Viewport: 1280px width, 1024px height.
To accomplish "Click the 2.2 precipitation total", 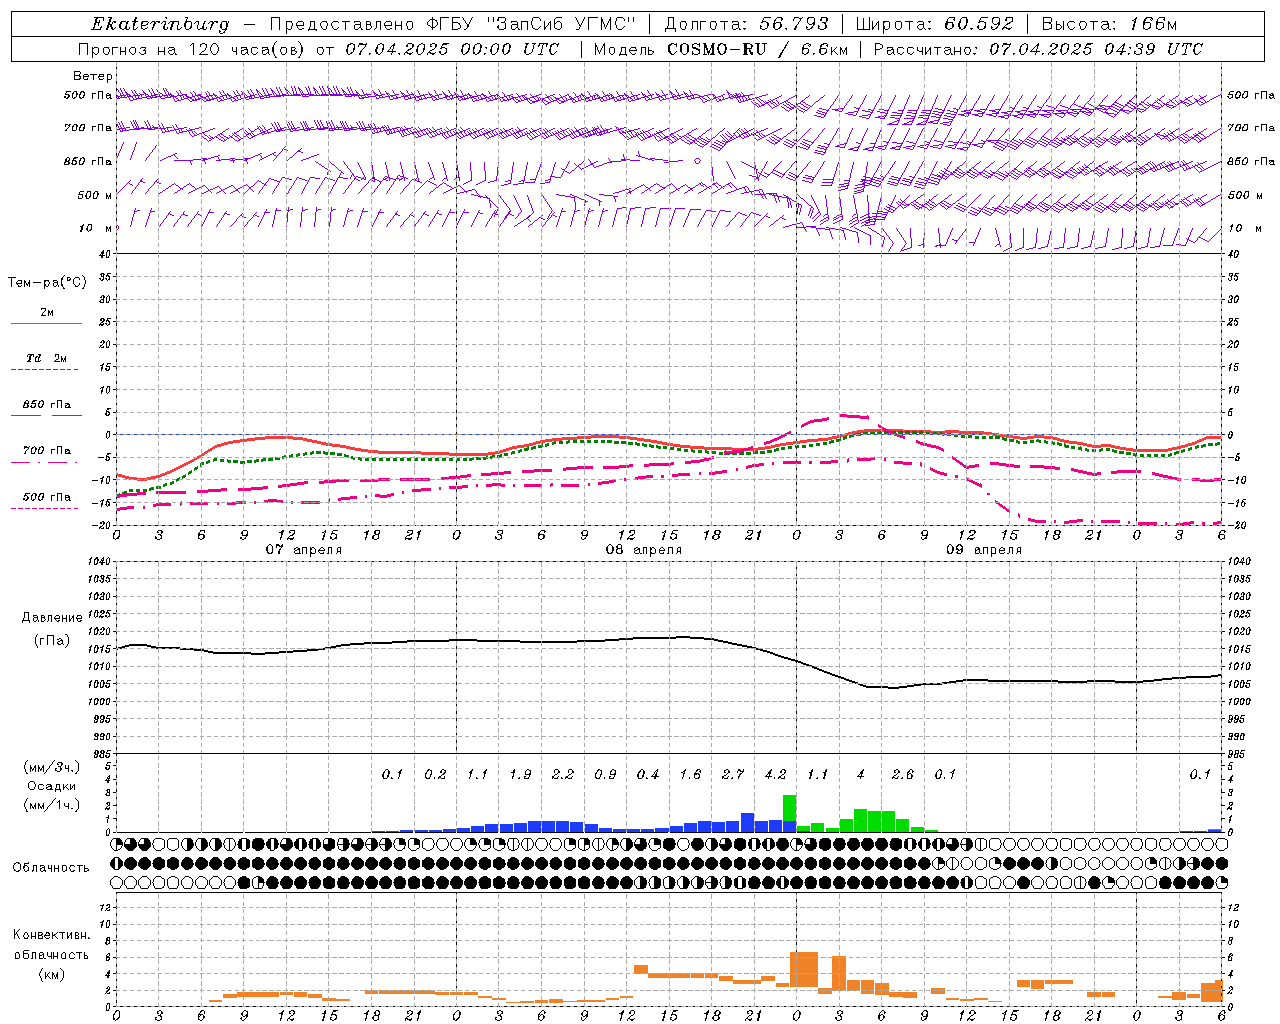I will click(x=563, y=774).
